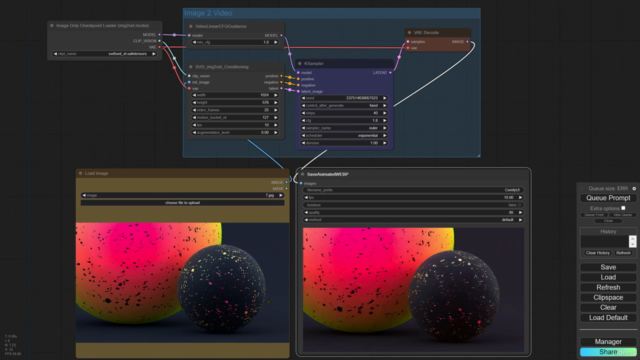Viewport: 640px width, 360px height.
Task: Click init_image input socket on SVD conditioning
Action: point(189,82)
